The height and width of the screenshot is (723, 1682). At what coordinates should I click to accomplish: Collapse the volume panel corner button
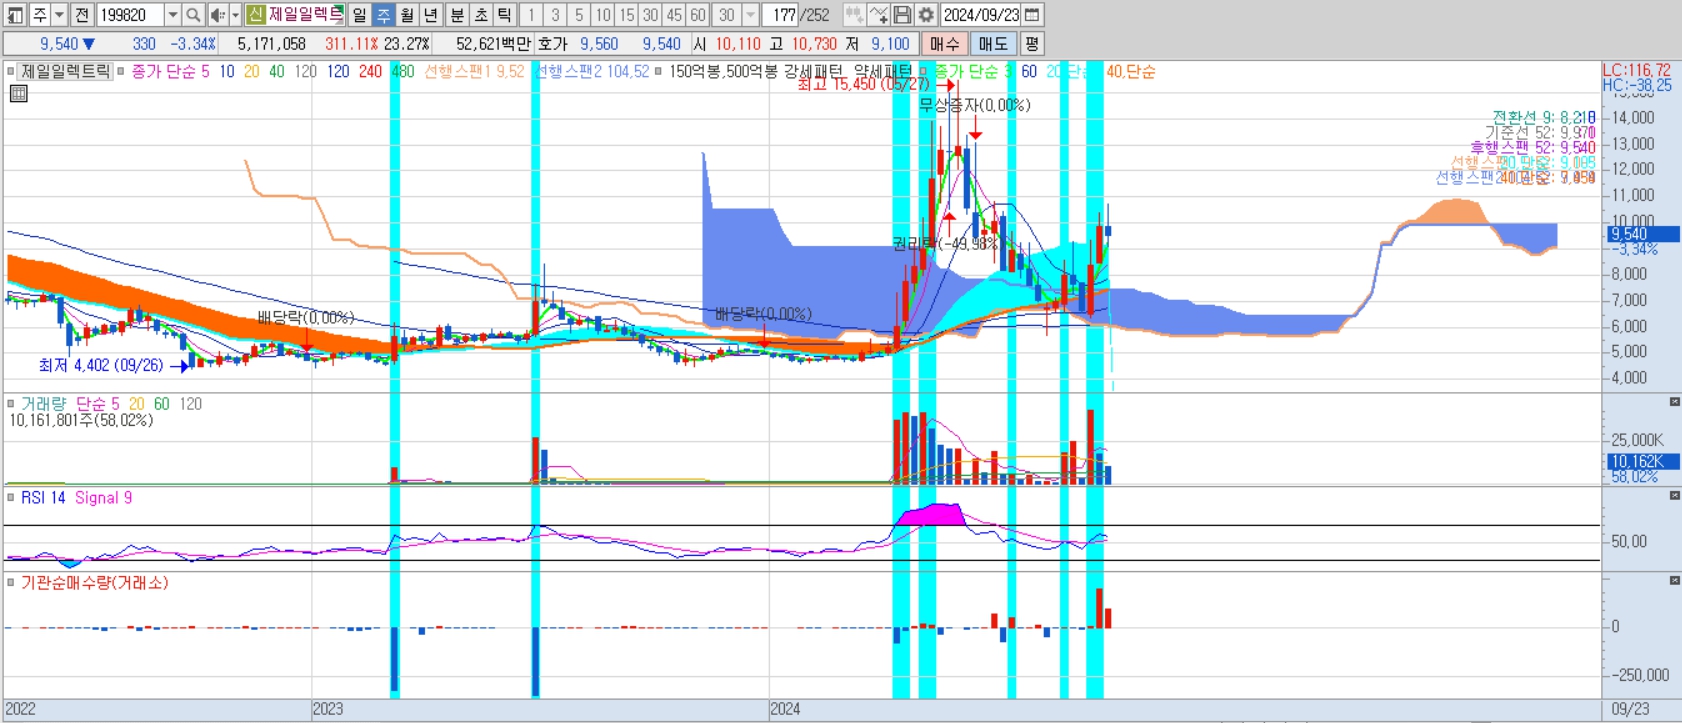point(1674,402)
